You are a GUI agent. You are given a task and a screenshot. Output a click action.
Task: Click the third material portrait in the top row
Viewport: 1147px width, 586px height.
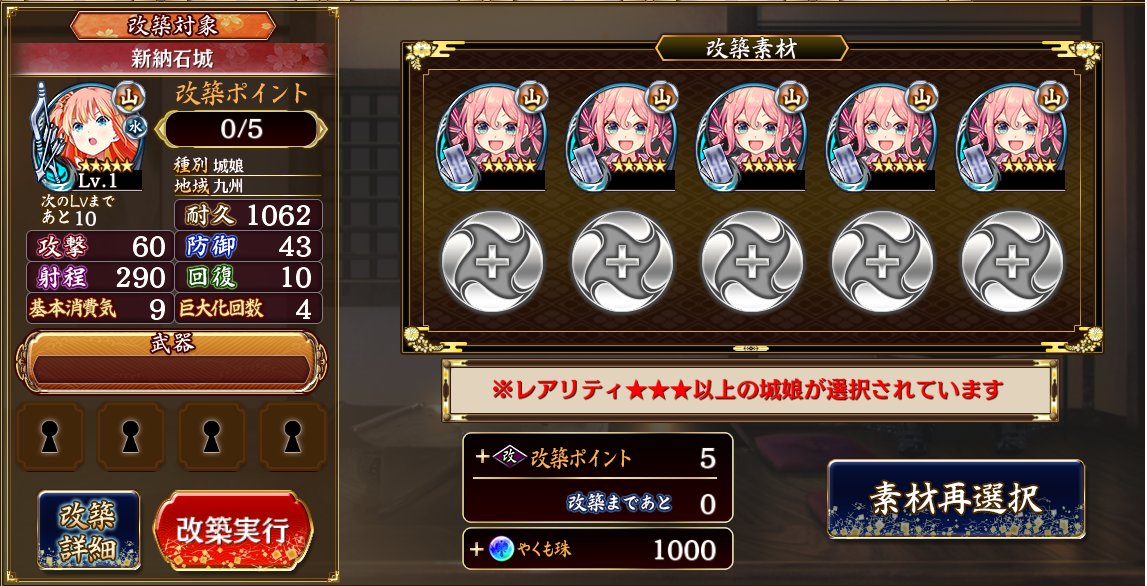click(x=753, y=137)
